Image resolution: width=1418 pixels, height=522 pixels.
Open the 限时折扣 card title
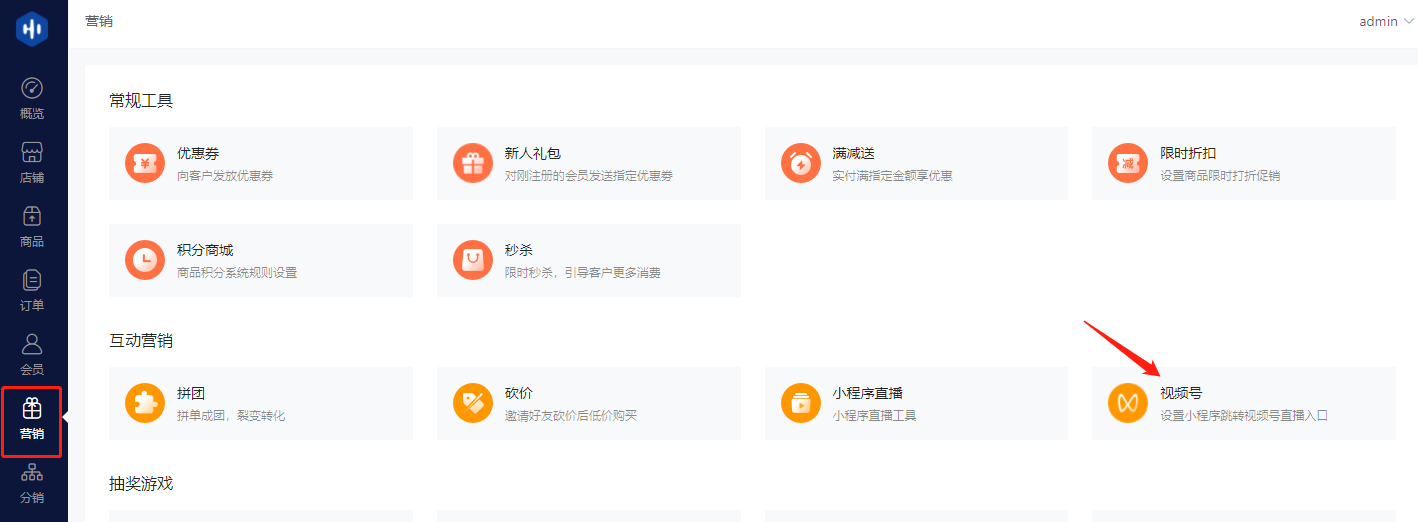click(x=1188, y=154)
